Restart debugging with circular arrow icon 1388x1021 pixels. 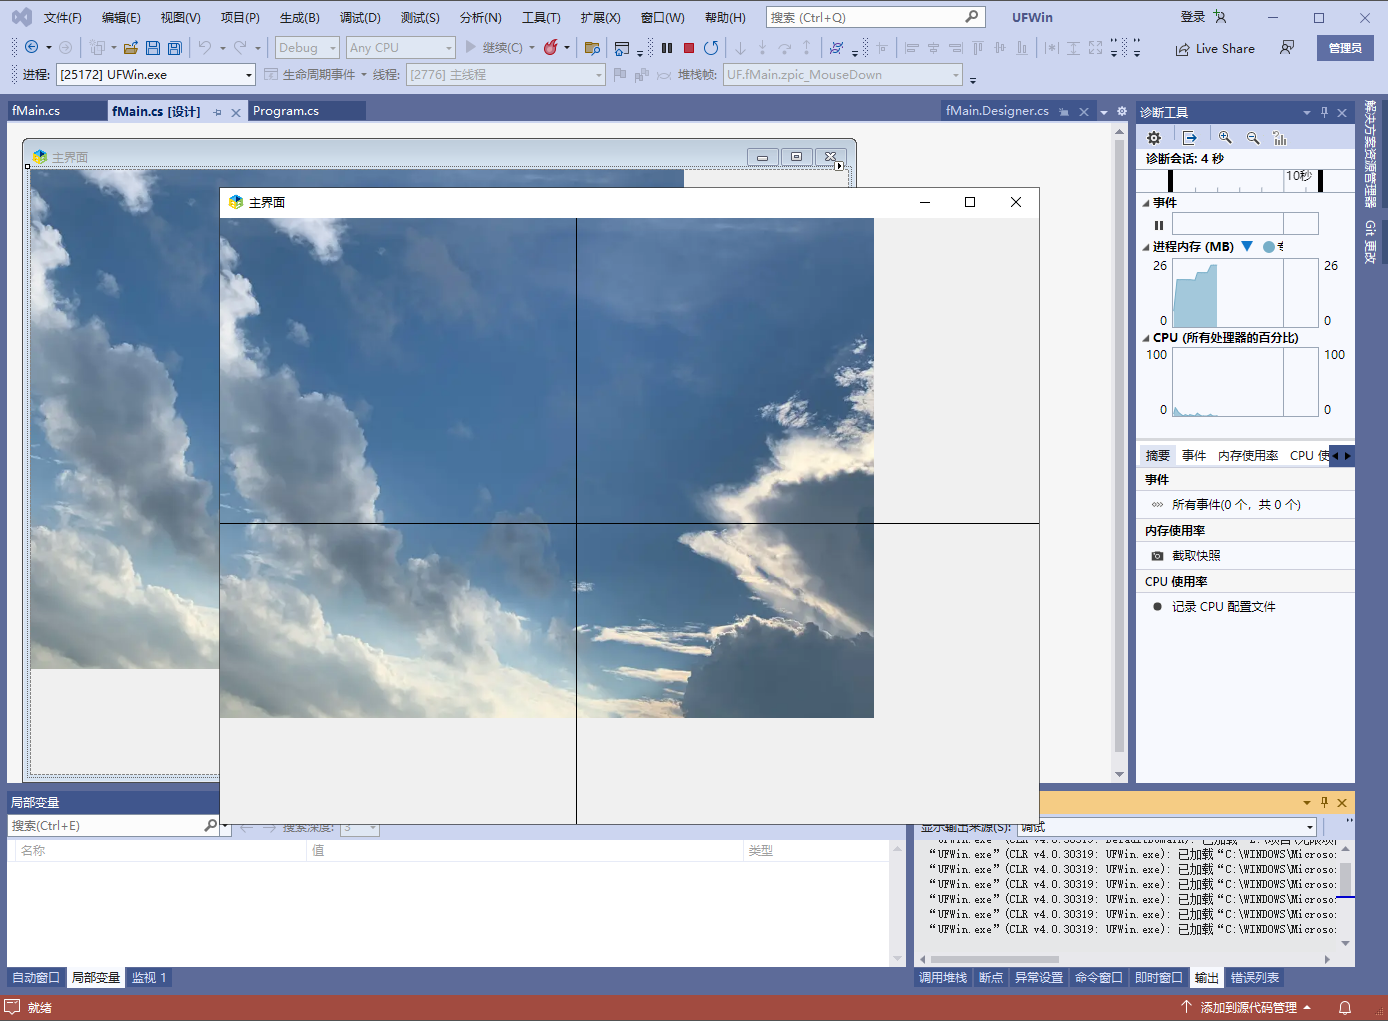coord(711,47)
